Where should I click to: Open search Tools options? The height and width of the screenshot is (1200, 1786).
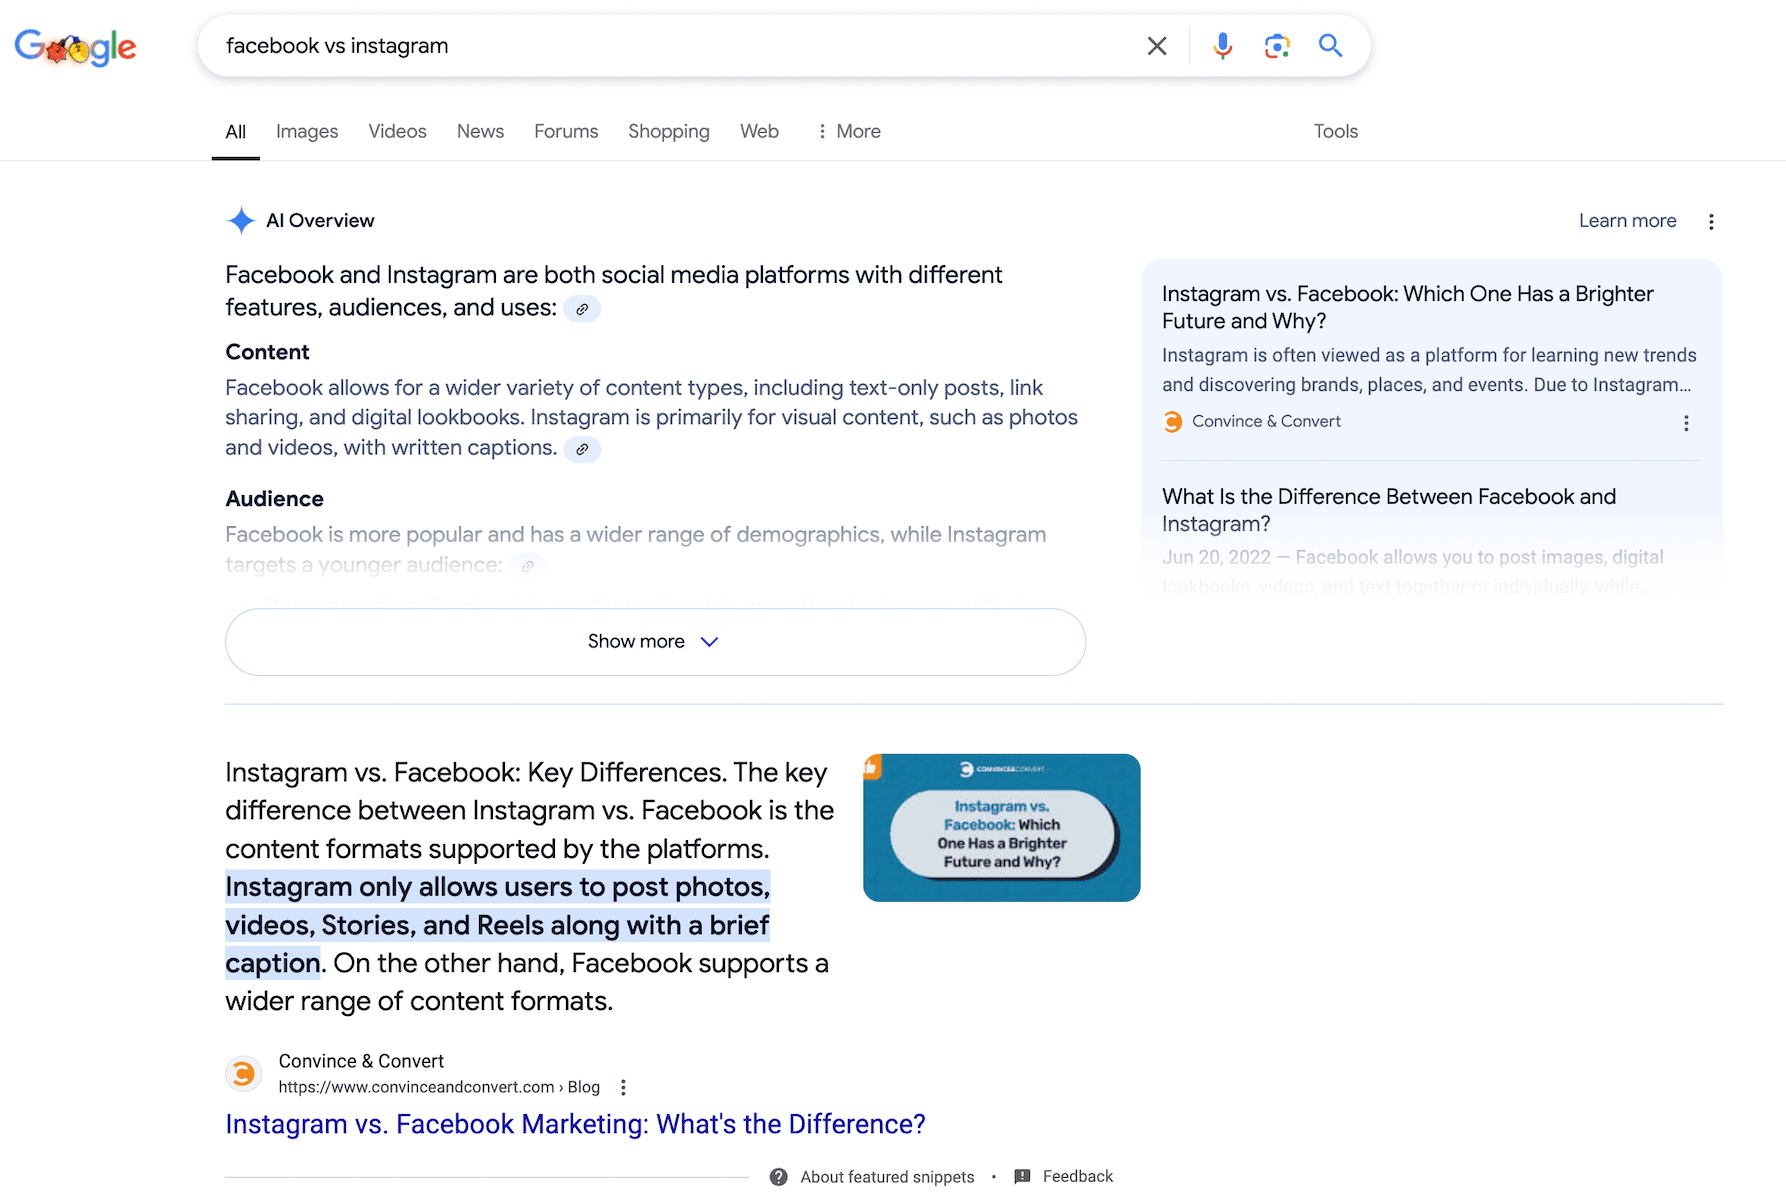[x=1335, y=131]
